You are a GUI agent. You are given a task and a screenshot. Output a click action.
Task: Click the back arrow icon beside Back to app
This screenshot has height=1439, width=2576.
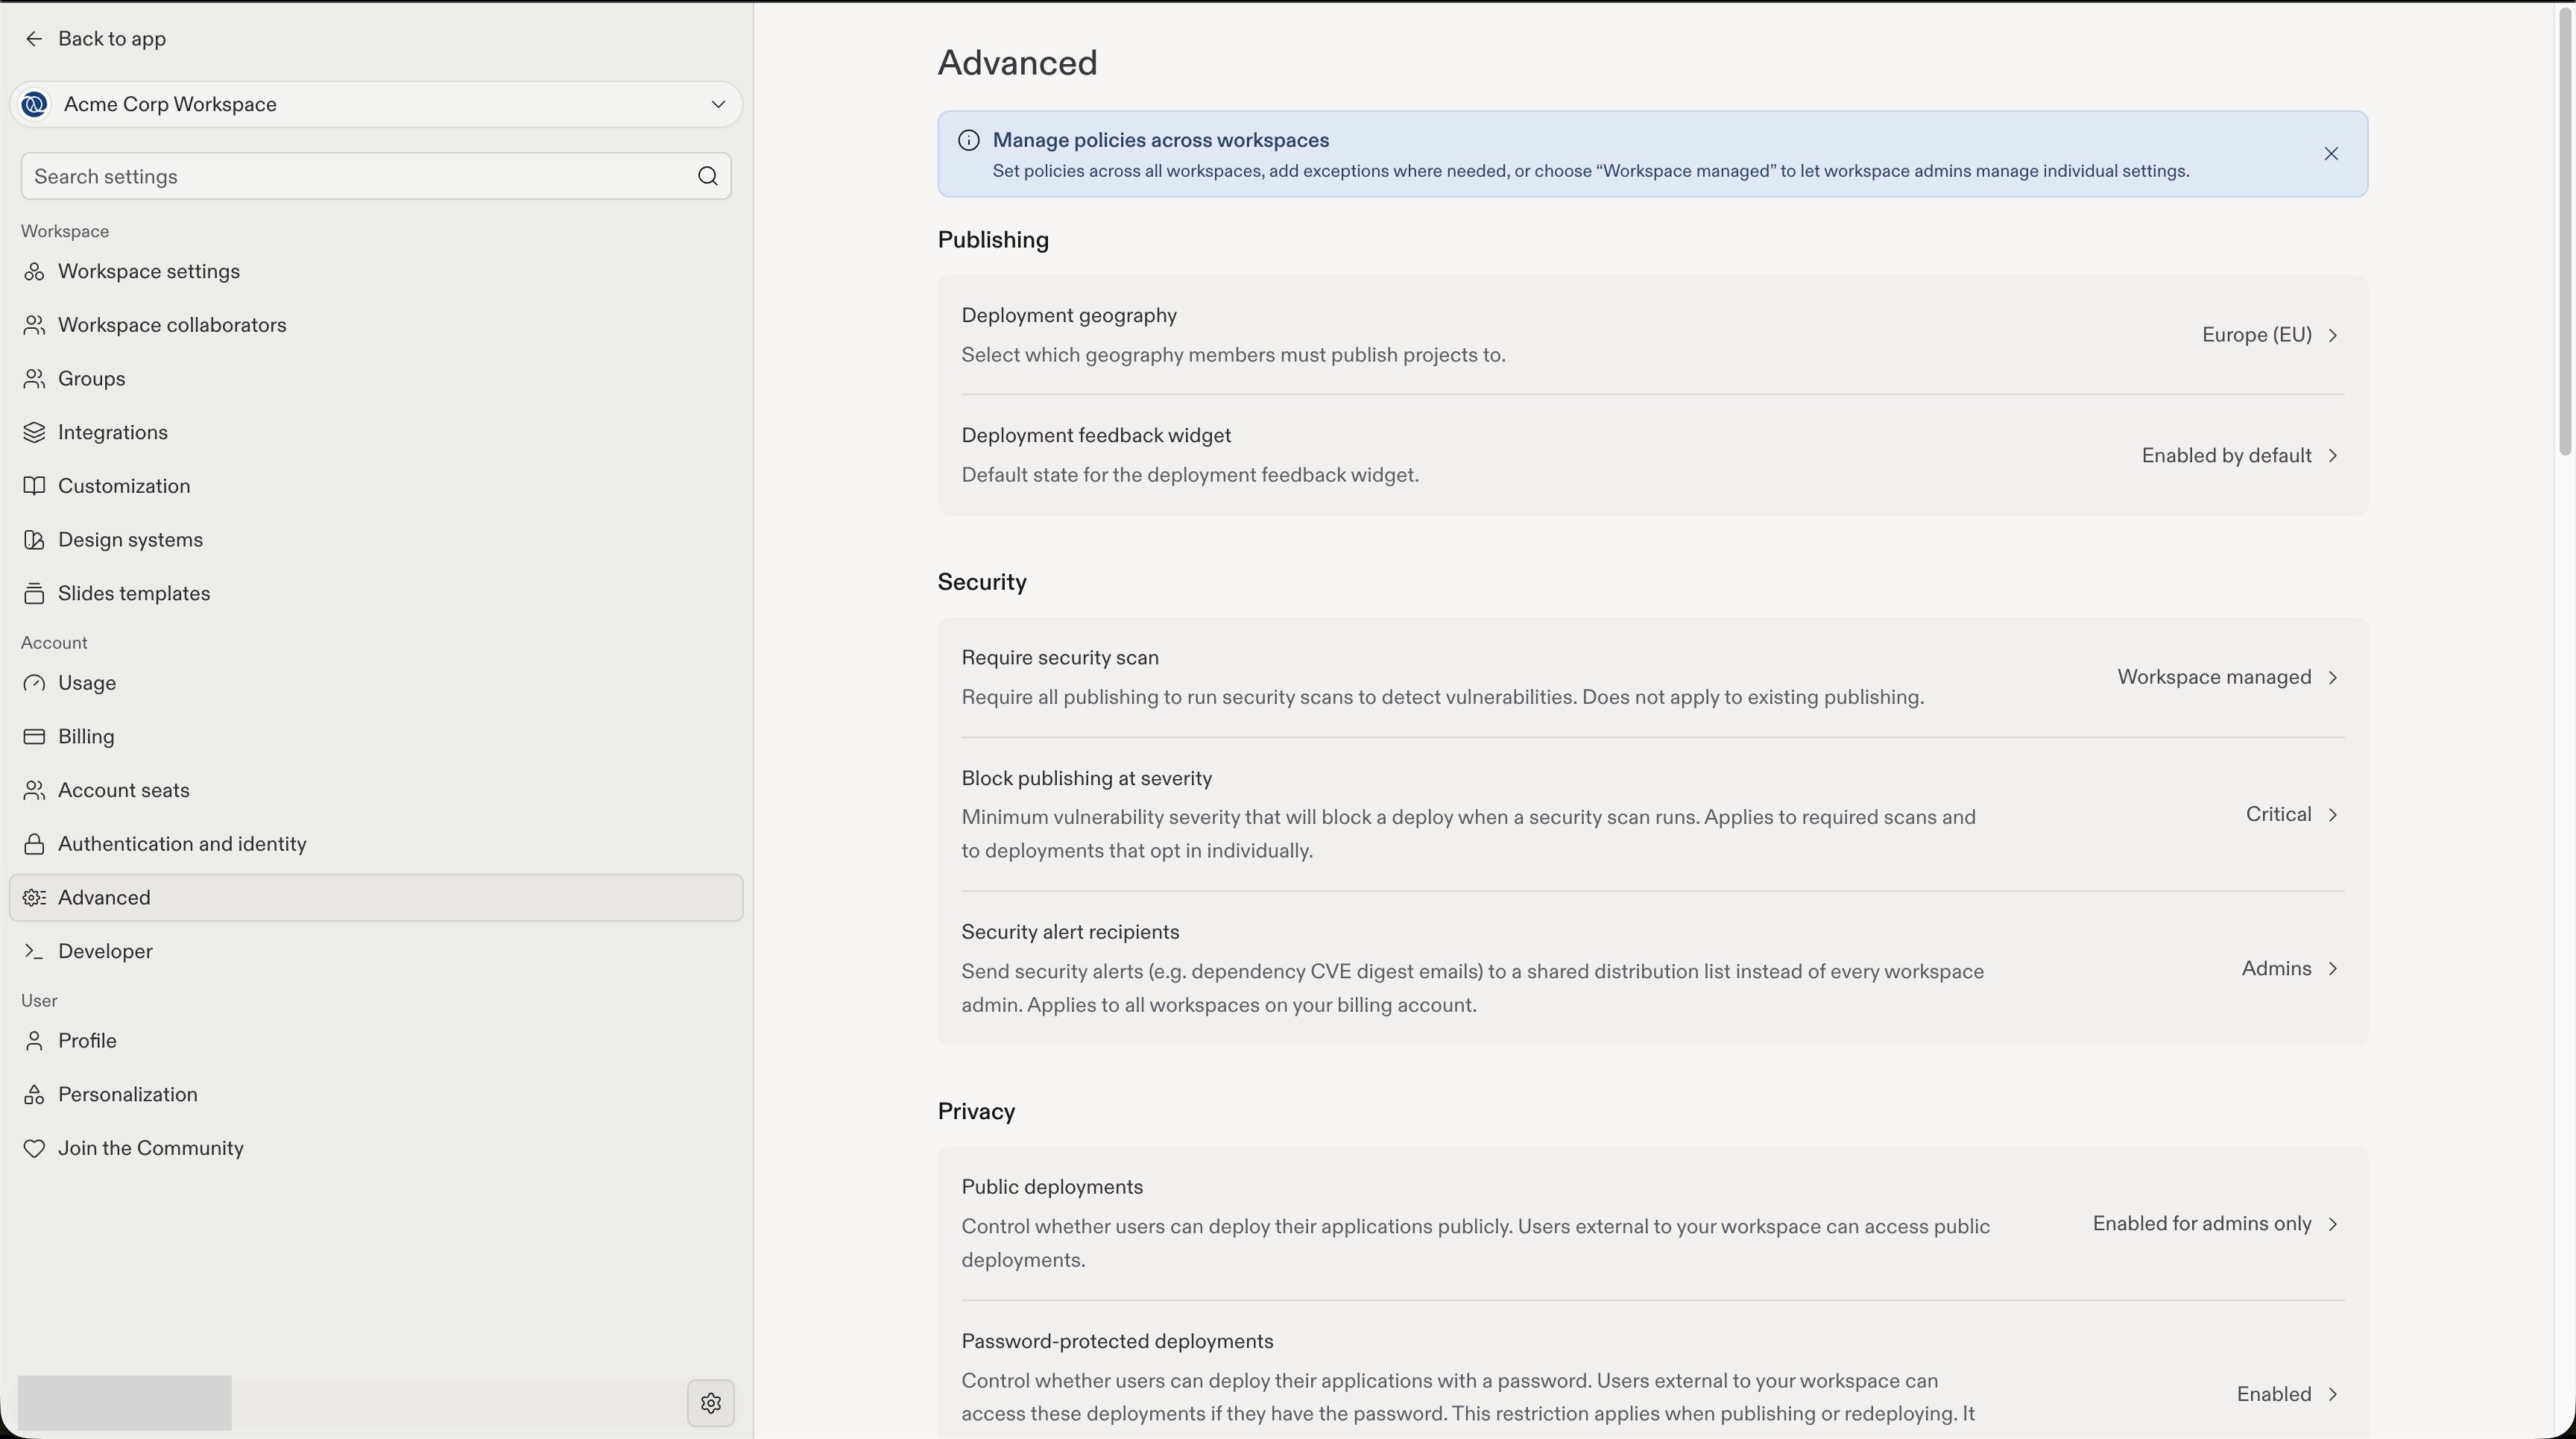click(x=34, y=39)
